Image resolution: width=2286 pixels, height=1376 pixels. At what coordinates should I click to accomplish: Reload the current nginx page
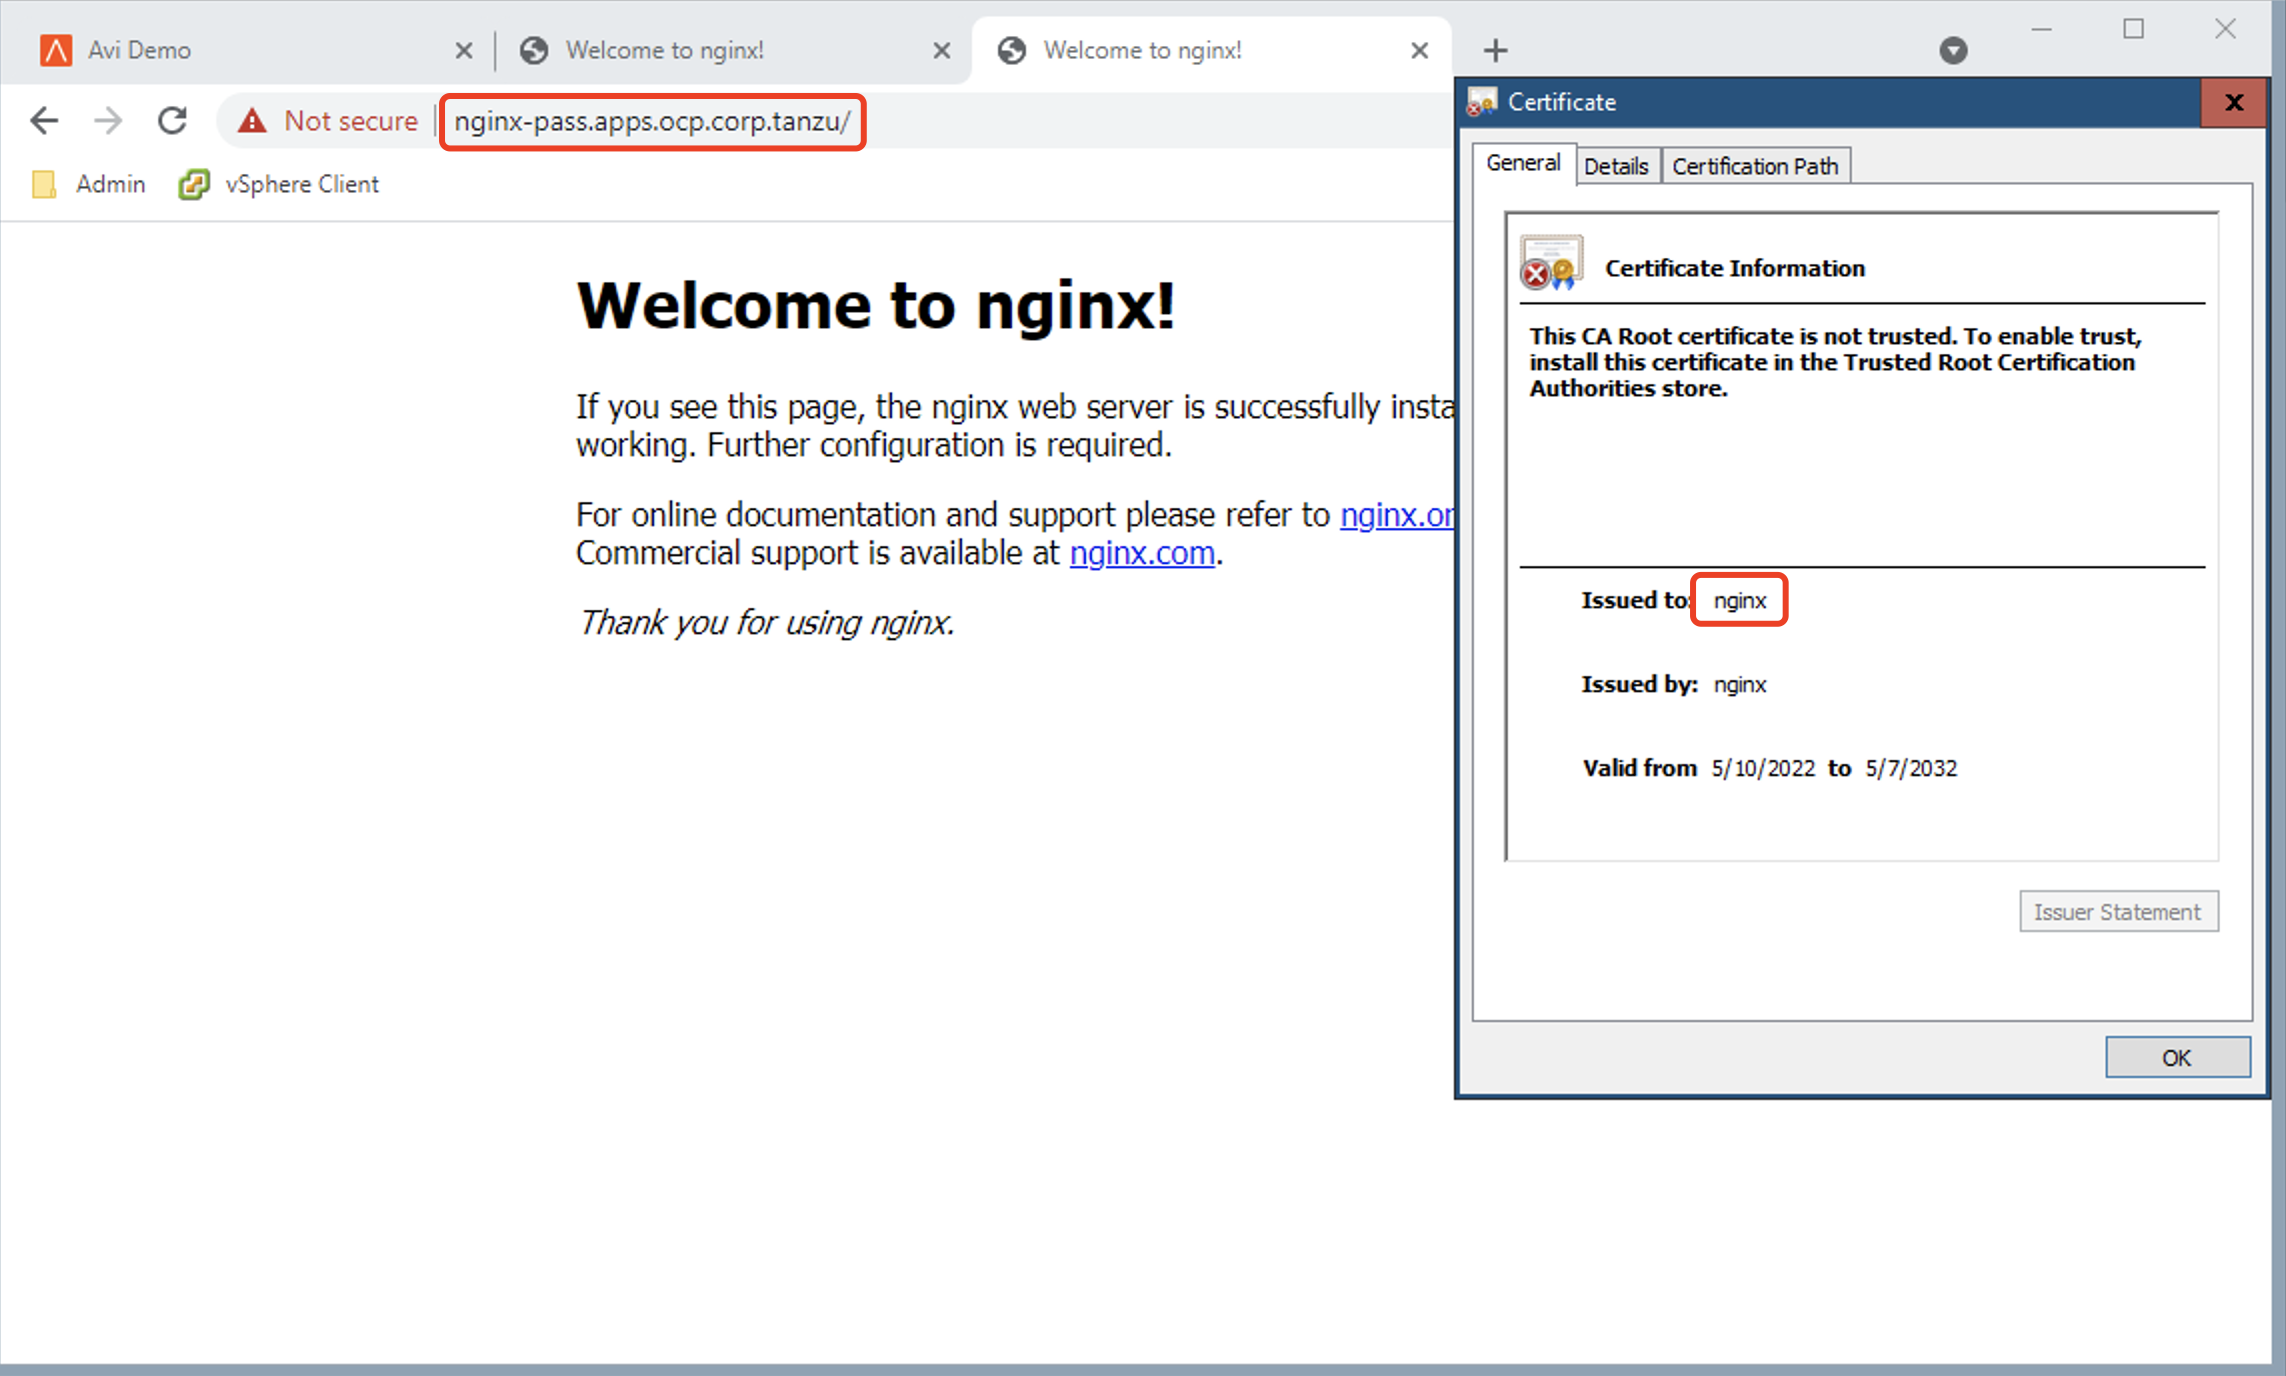[x=172, y=121]
